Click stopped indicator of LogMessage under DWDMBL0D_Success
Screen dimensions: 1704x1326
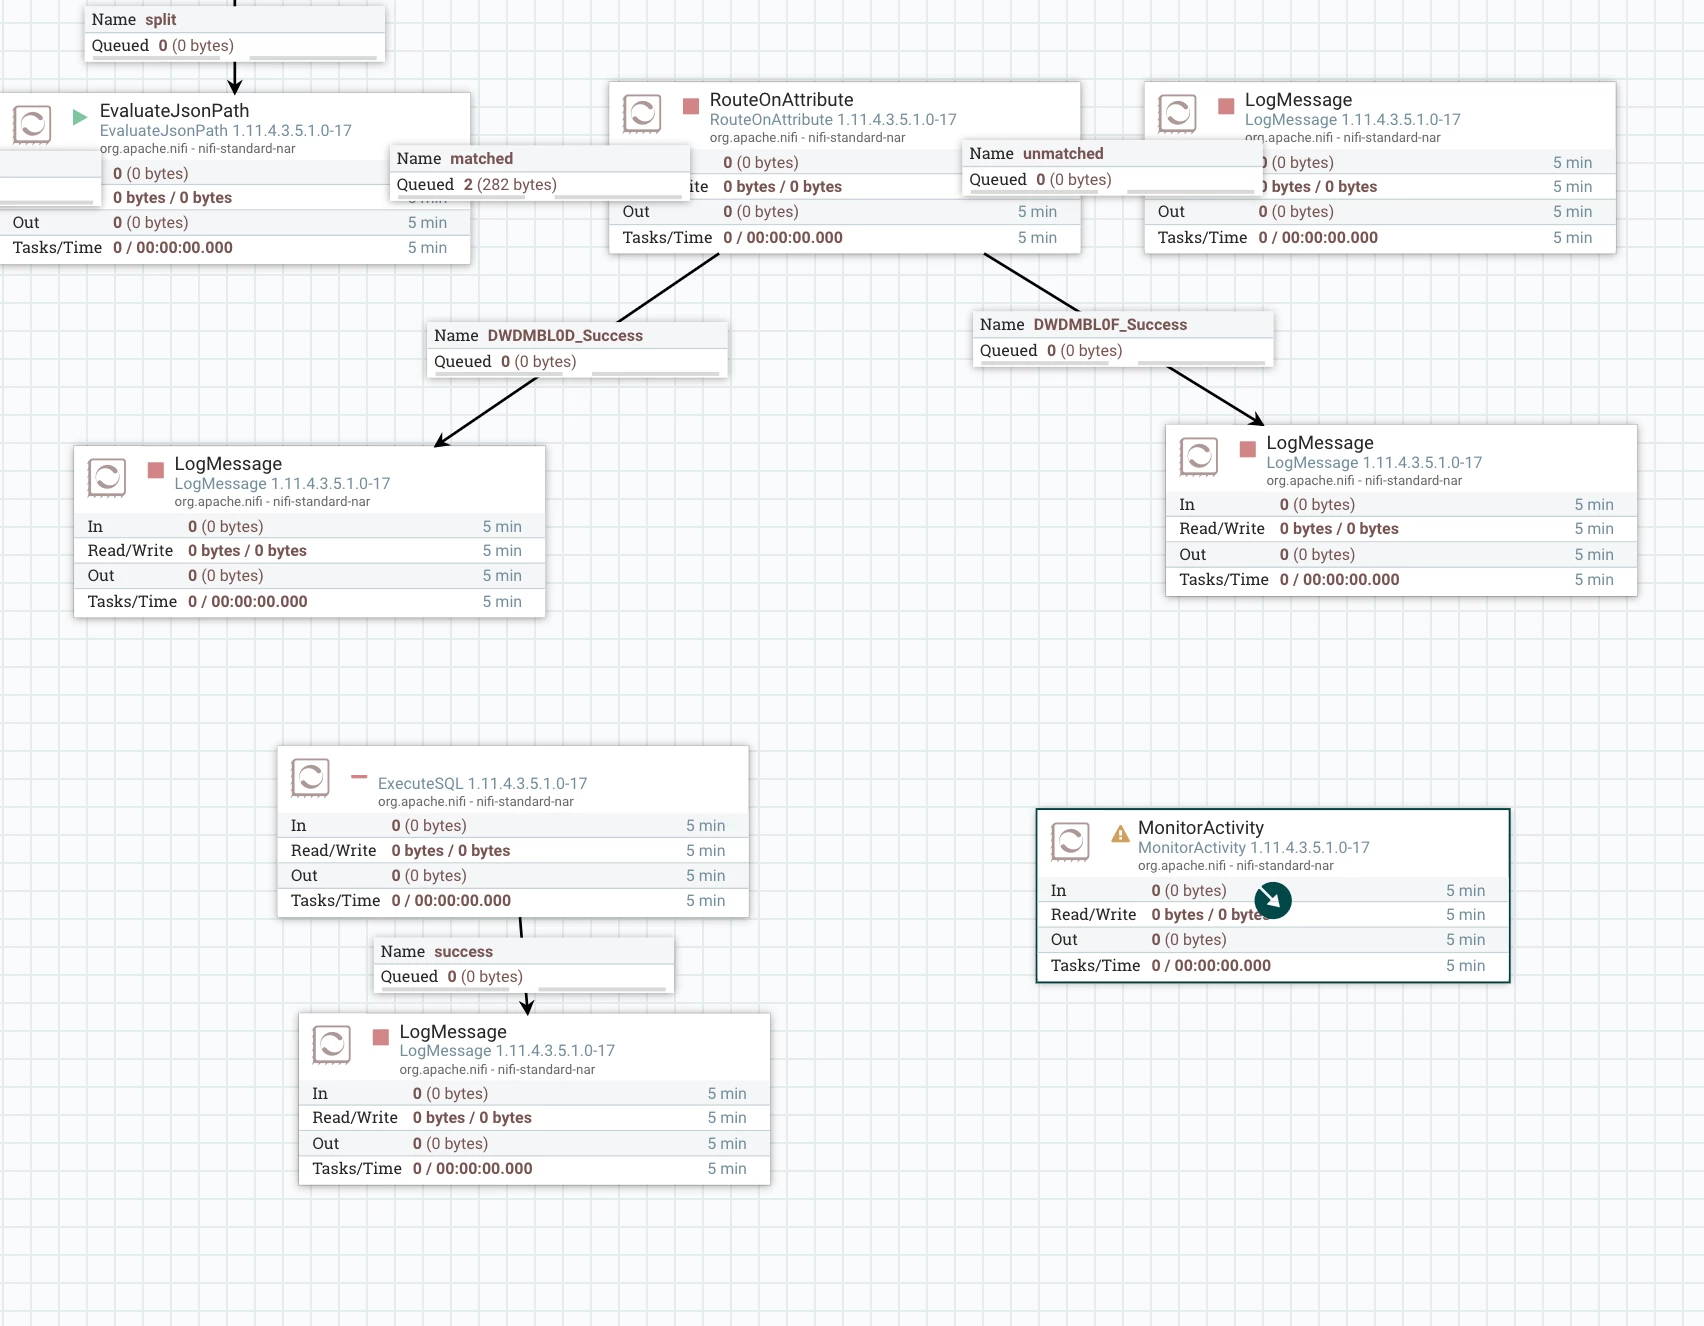155,470
